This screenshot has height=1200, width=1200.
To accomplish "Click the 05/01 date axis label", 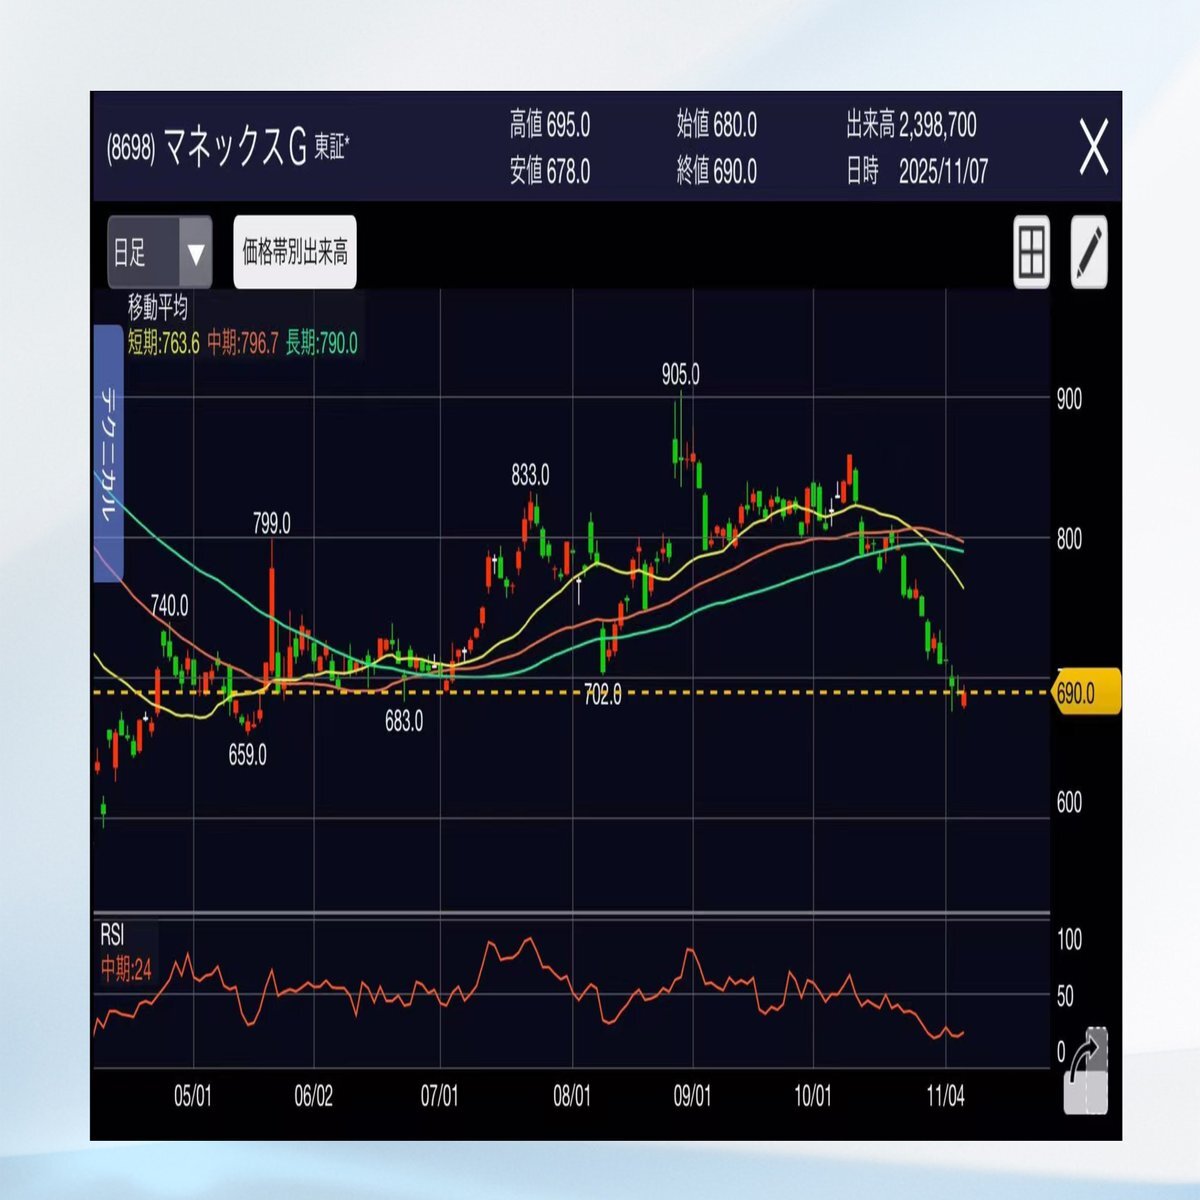I will tap(192, 1096).
